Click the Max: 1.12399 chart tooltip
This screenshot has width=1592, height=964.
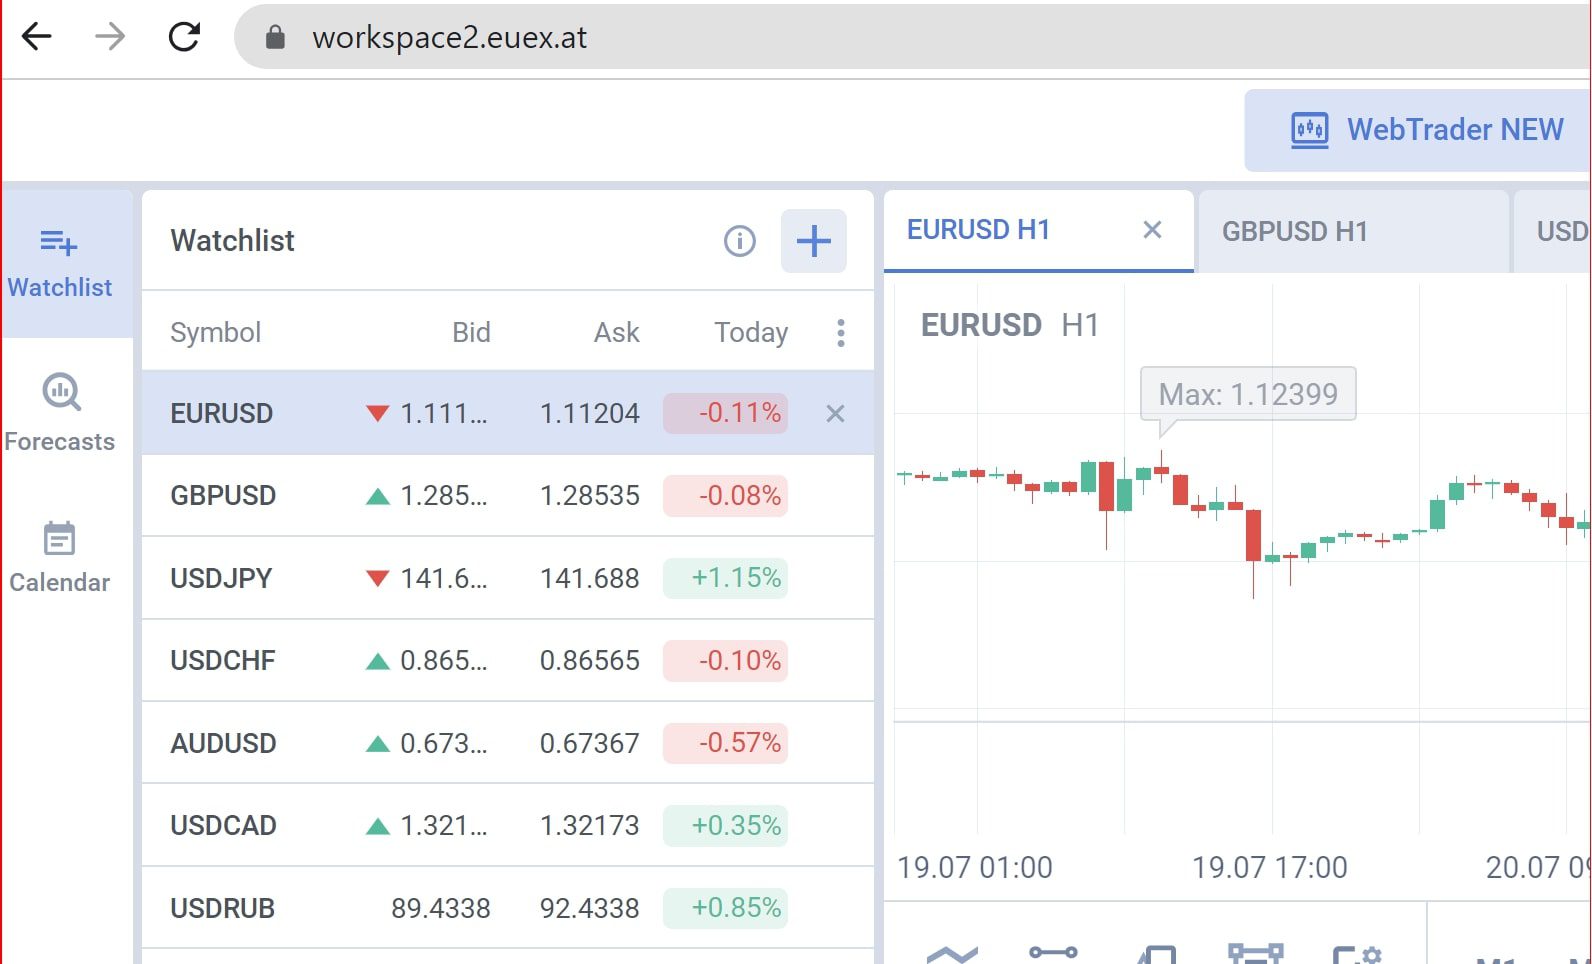[x=1248, y=394]
